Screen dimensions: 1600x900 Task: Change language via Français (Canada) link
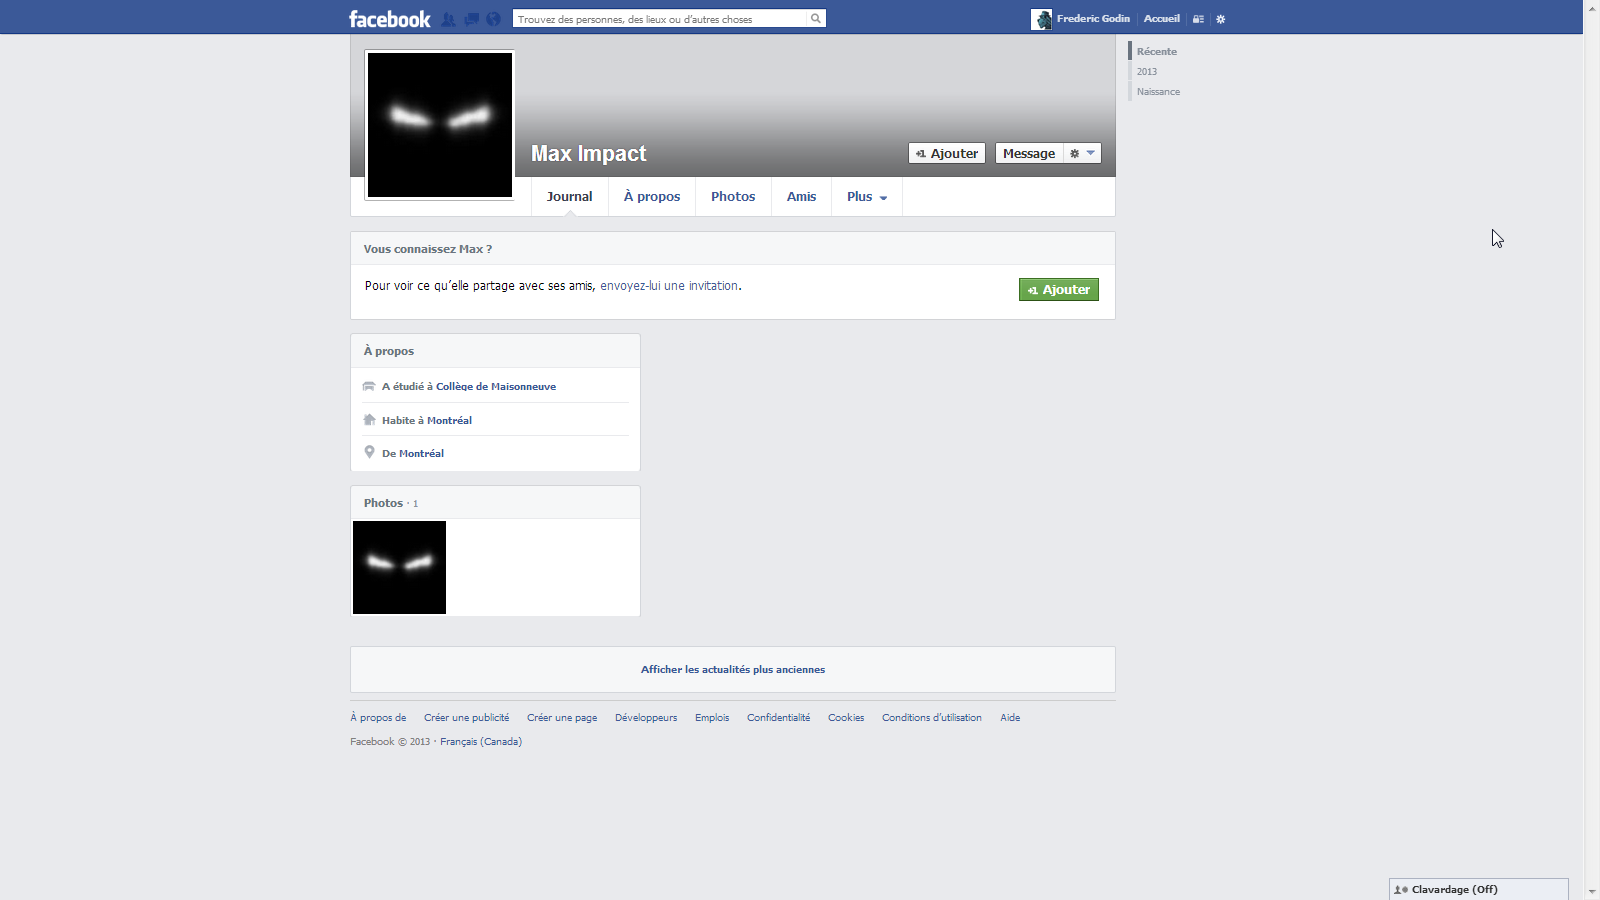pyautogui.click(x=481, y=741)
